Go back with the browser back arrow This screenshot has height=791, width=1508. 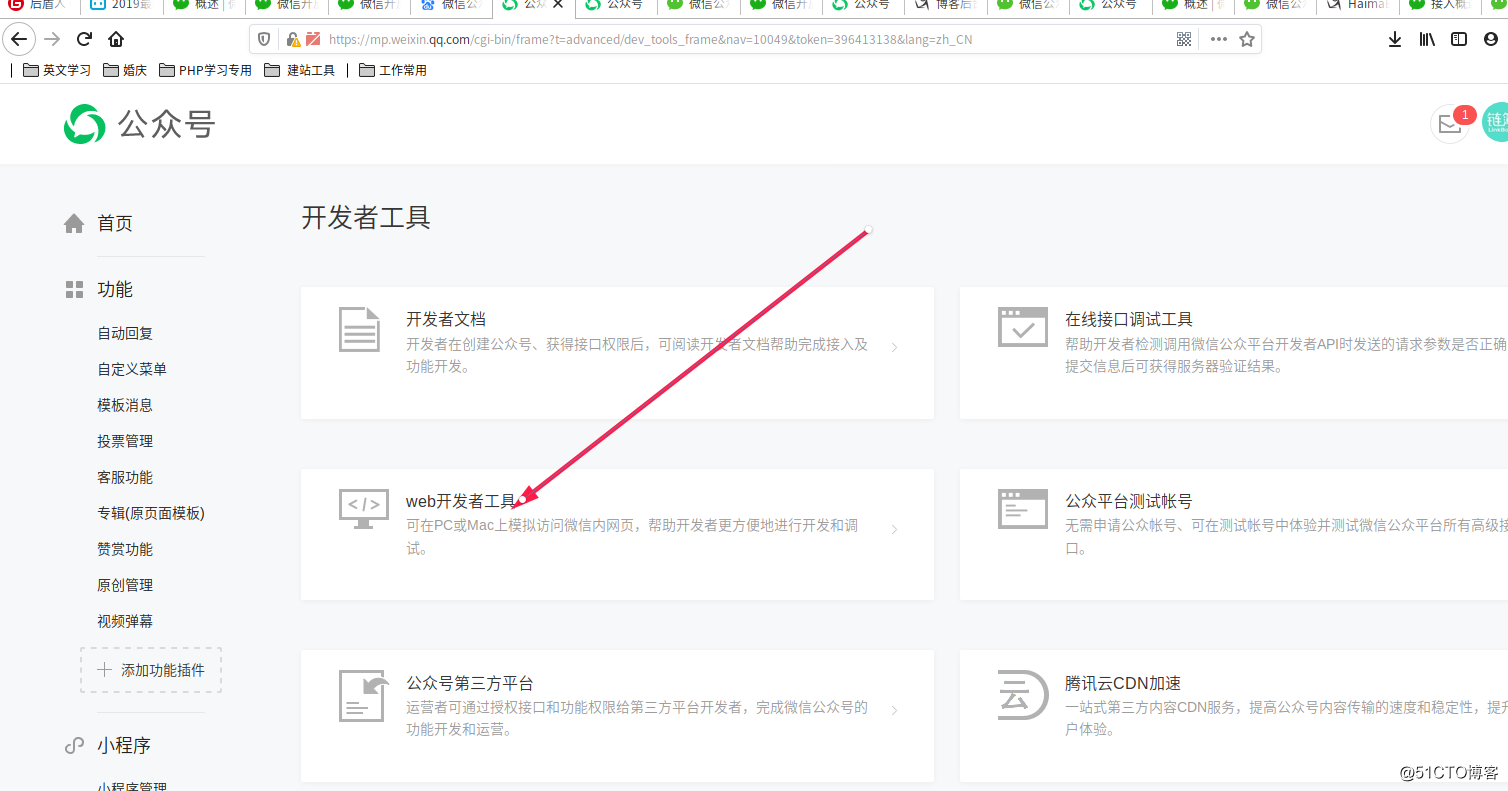19,39
